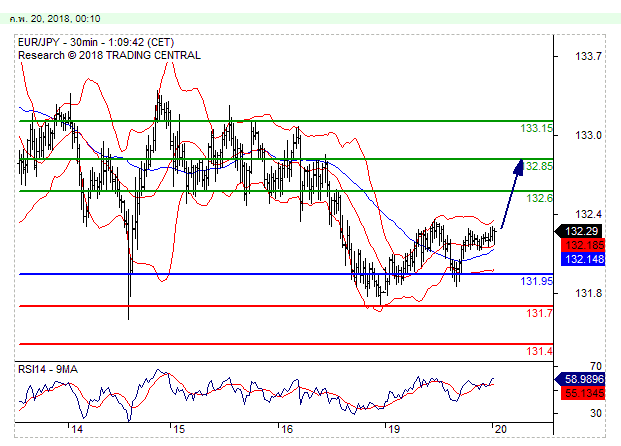This screenshot has height=446, width=621.
Task: Click the date axis label 19
Action: (x=394, y=429)
